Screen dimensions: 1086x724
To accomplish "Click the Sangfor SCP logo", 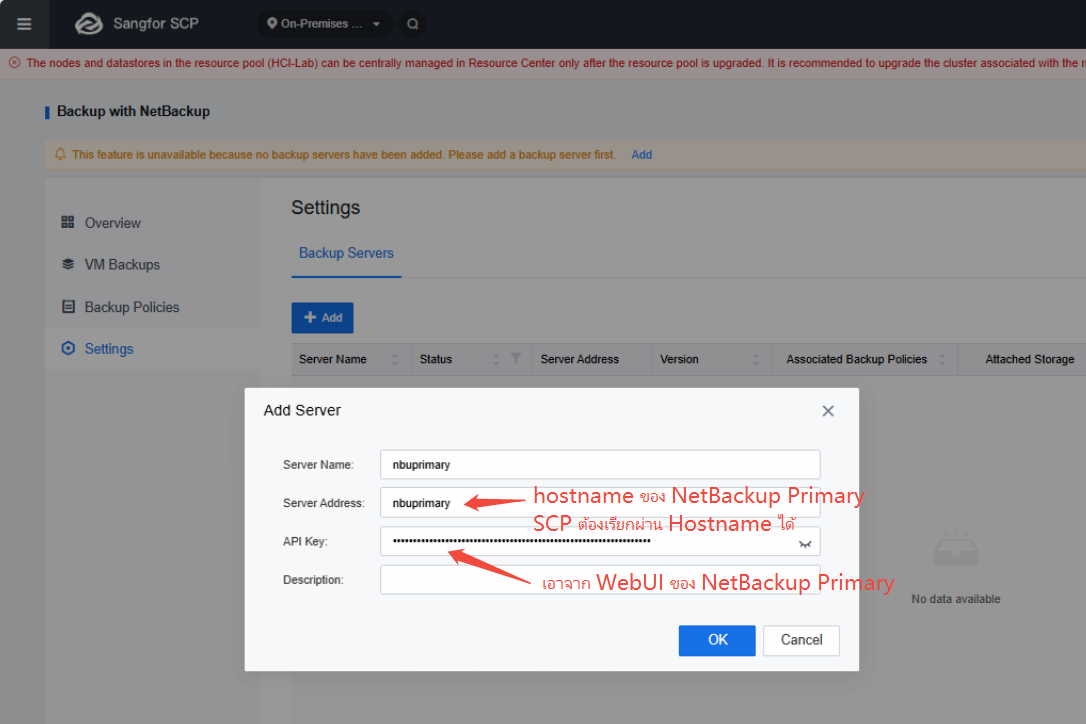I will [89, 24].
